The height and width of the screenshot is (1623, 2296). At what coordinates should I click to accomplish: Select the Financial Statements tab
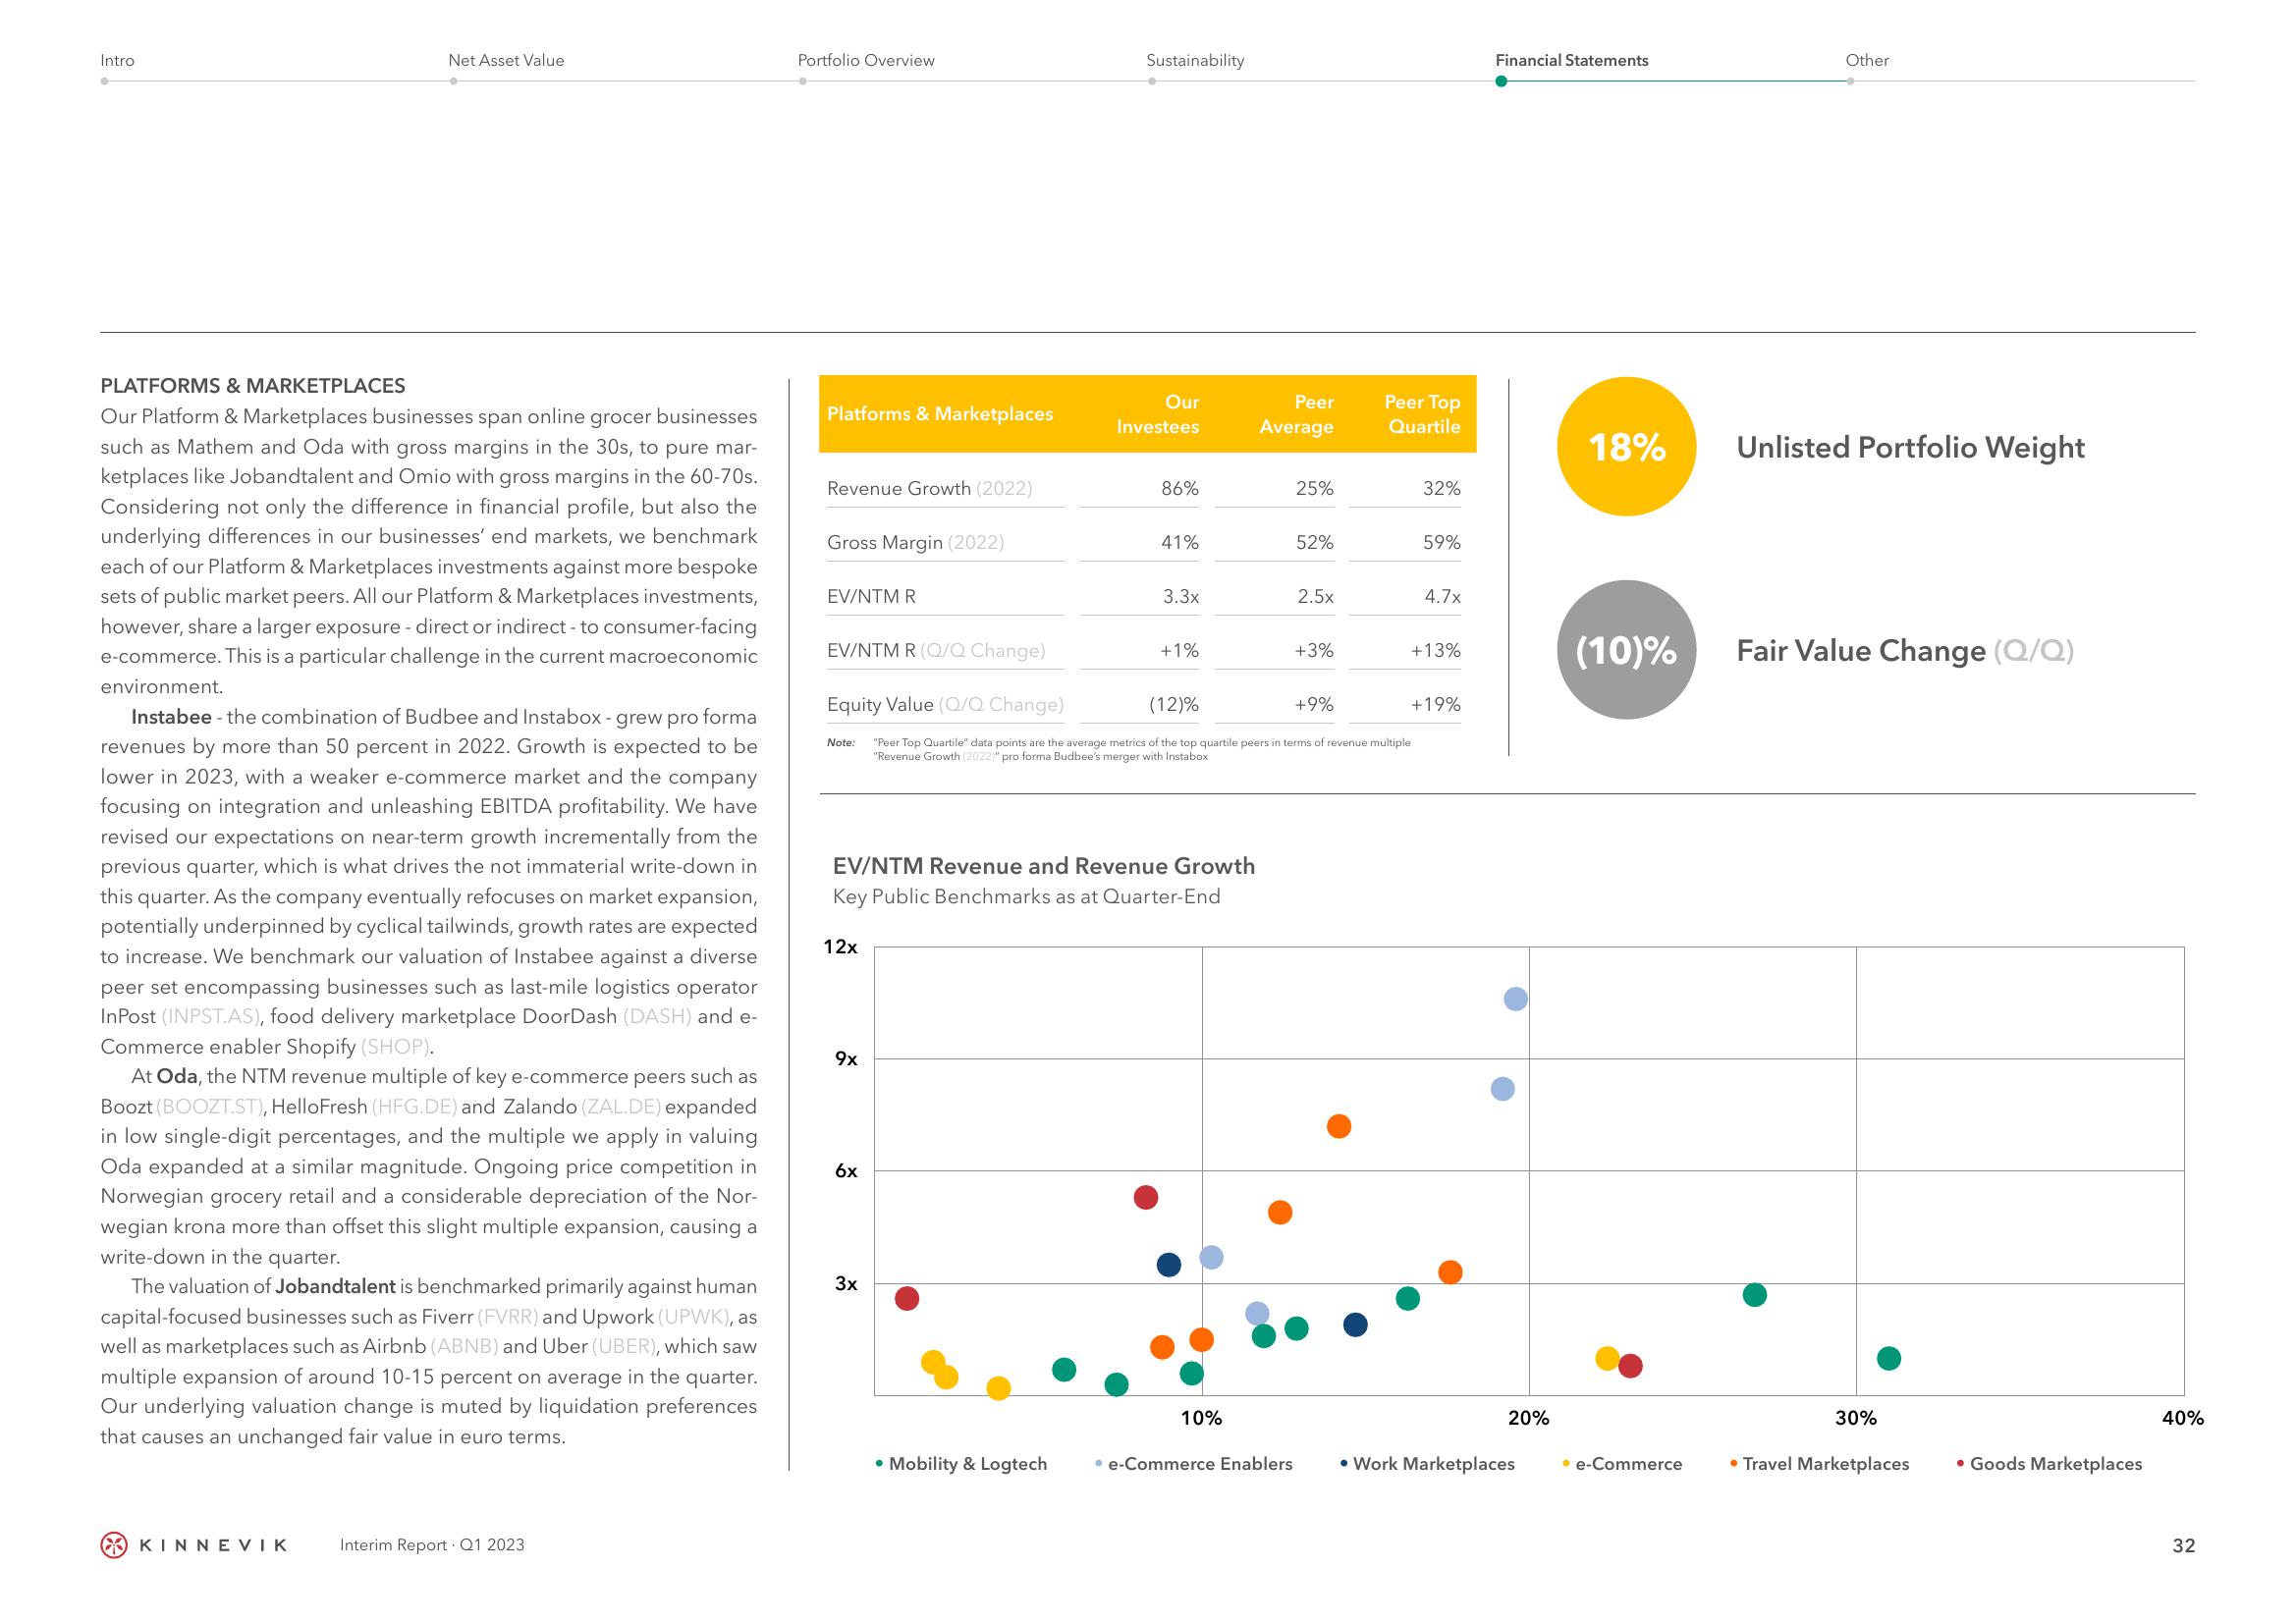1572,60
